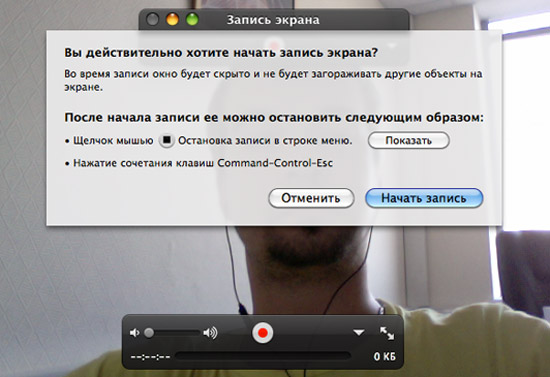Image resolution: width=550 pixels, height=377 pixels.
Task: Click the heading "После начала записи ее можно остановить следующим образом:"
Action: coord(274,117)
